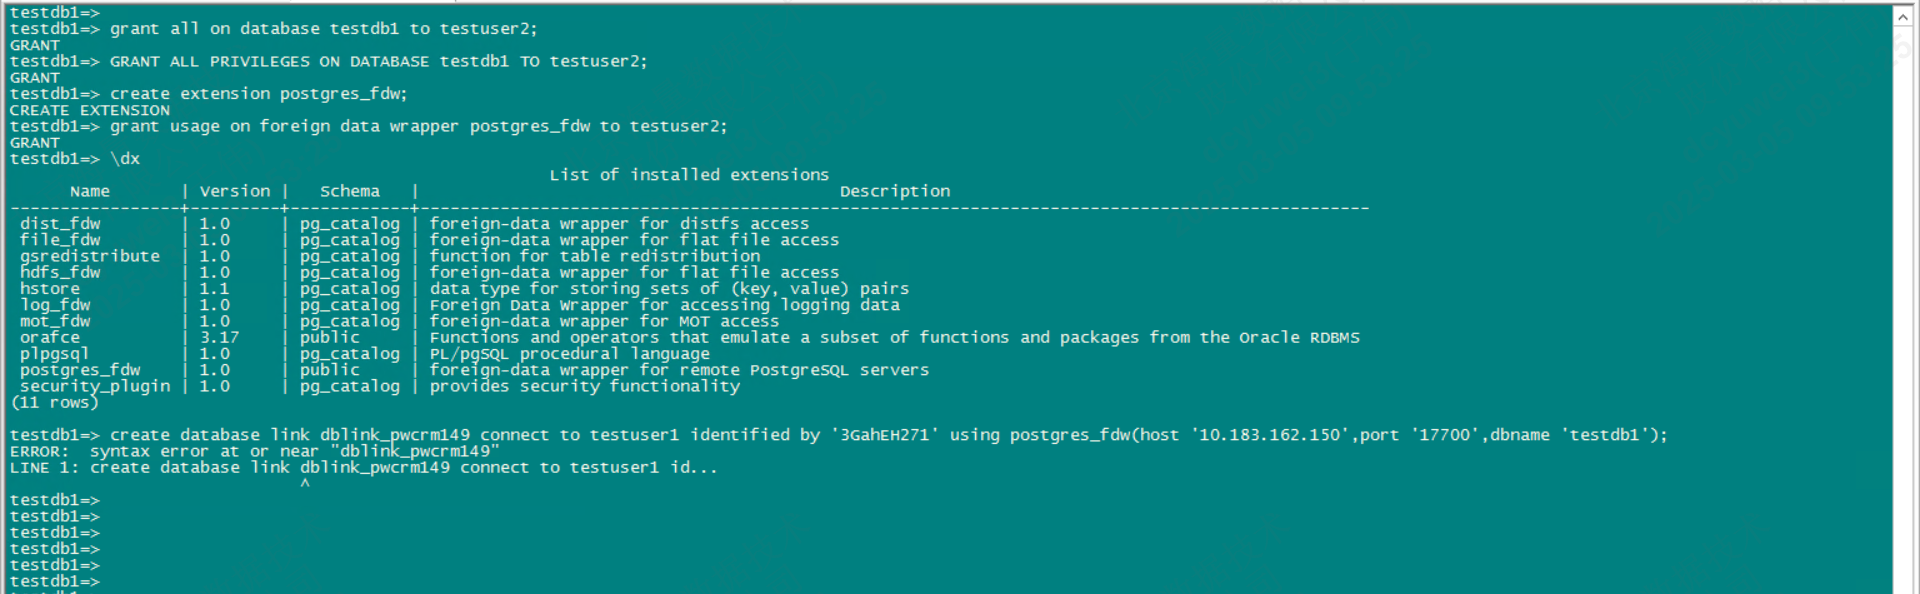Viewport: 1920px width, 594px height.
Task: Click the CREATE EXTENSION output line
Action: point(90,110)
